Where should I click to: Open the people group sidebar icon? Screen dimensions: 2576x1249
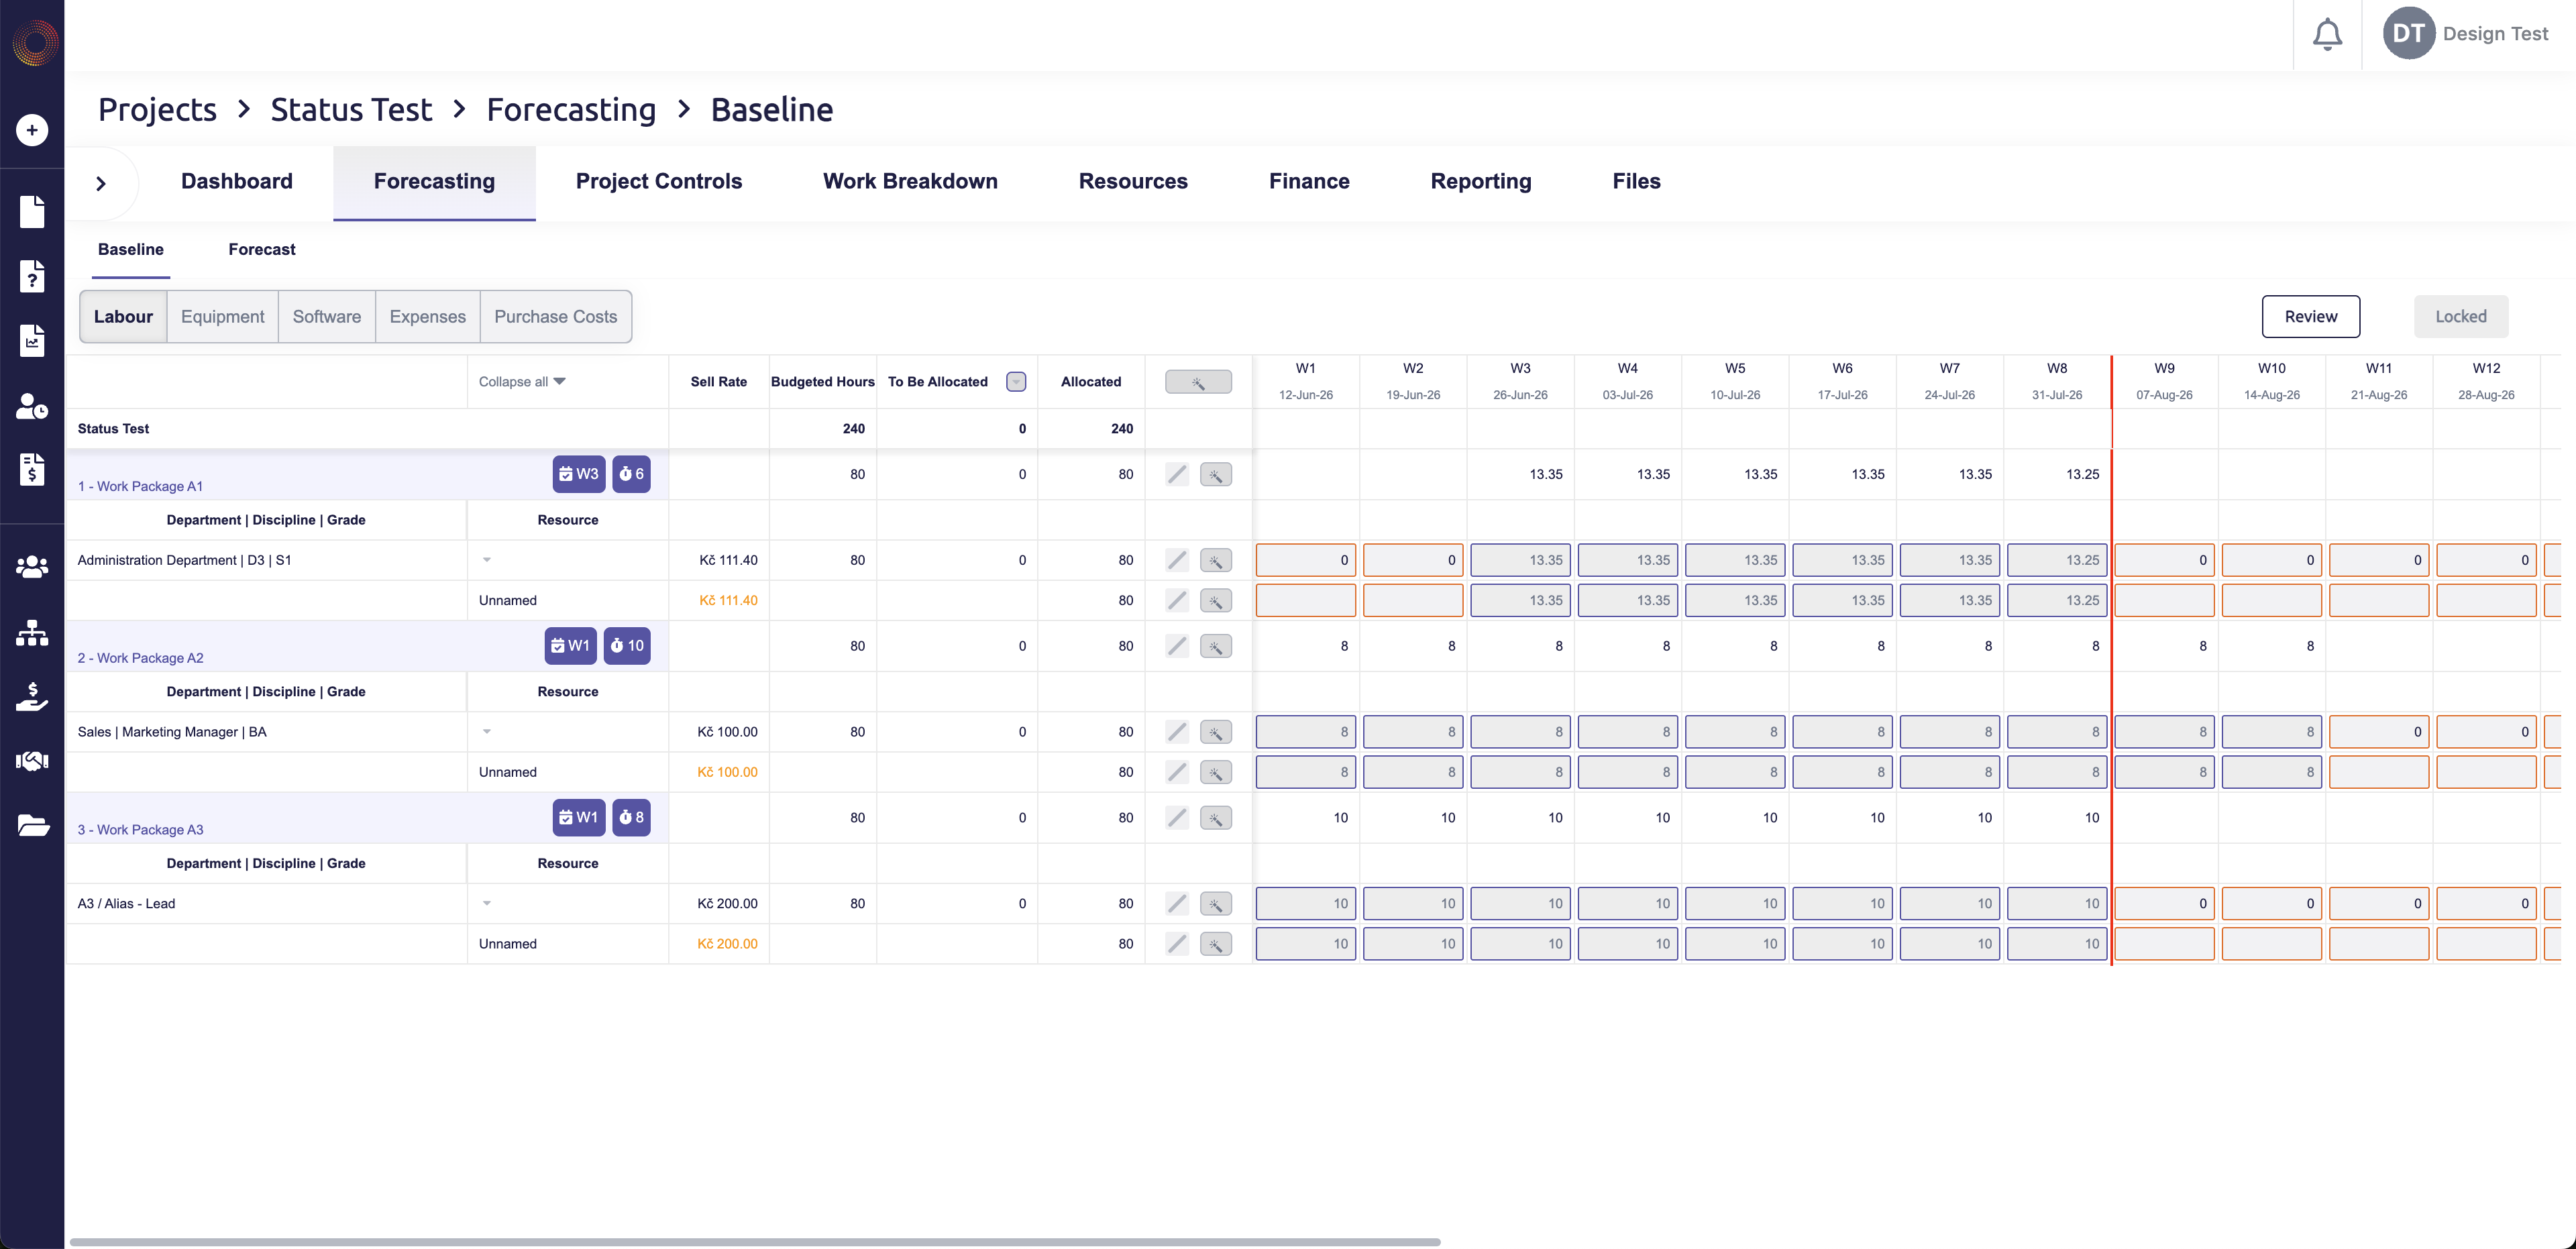point(32,567)
